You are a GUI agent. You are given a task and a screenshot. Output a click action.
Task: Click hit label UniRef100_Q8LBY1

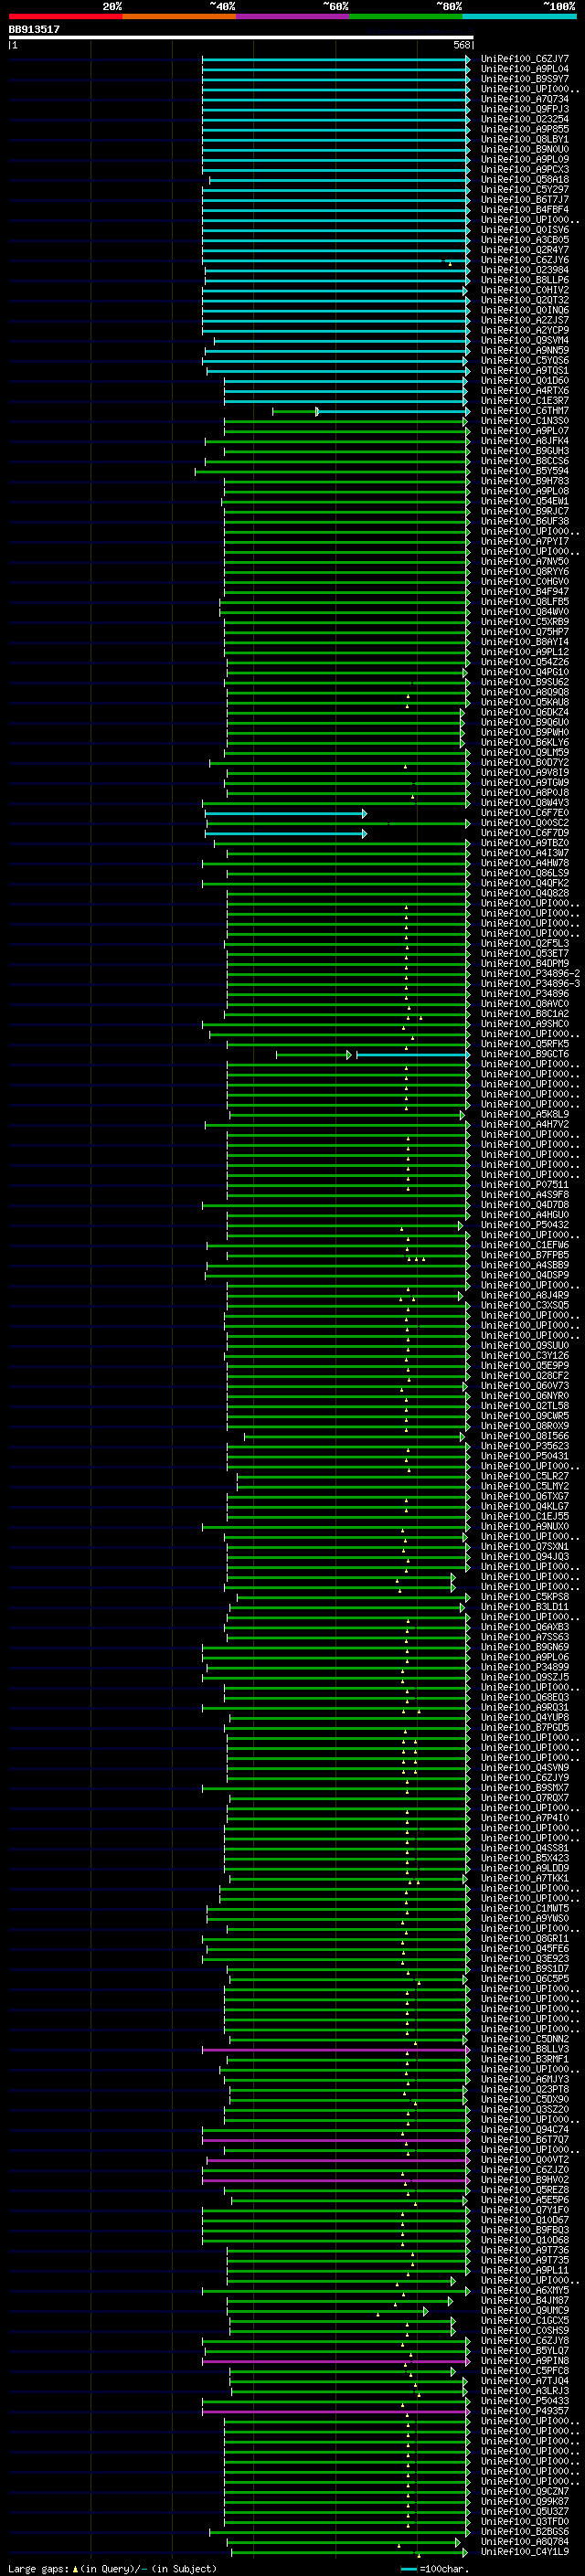point(524,139)
